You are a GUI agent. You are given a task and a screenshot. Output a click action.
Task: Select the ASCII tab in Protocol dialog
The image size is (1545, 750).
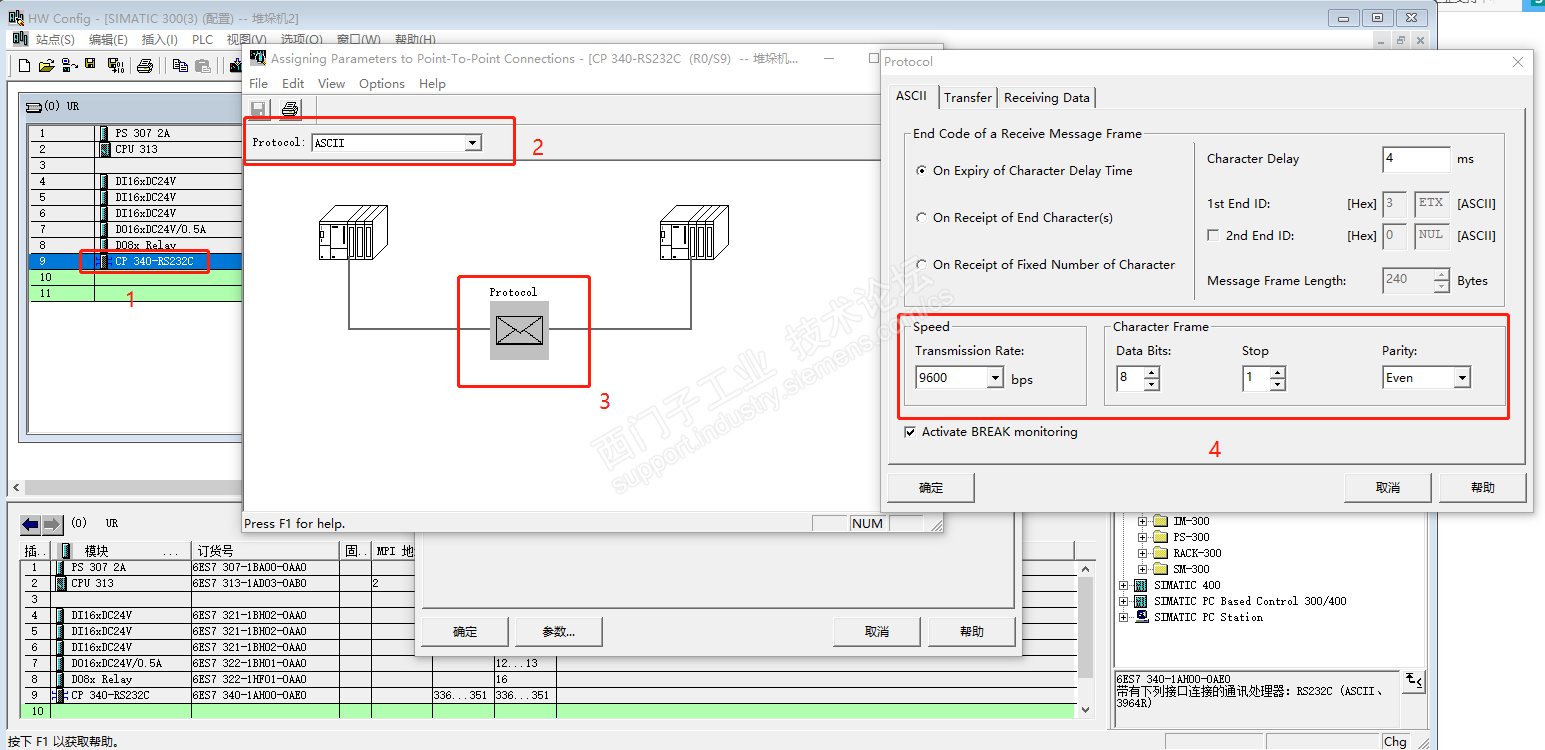[911, 96]
